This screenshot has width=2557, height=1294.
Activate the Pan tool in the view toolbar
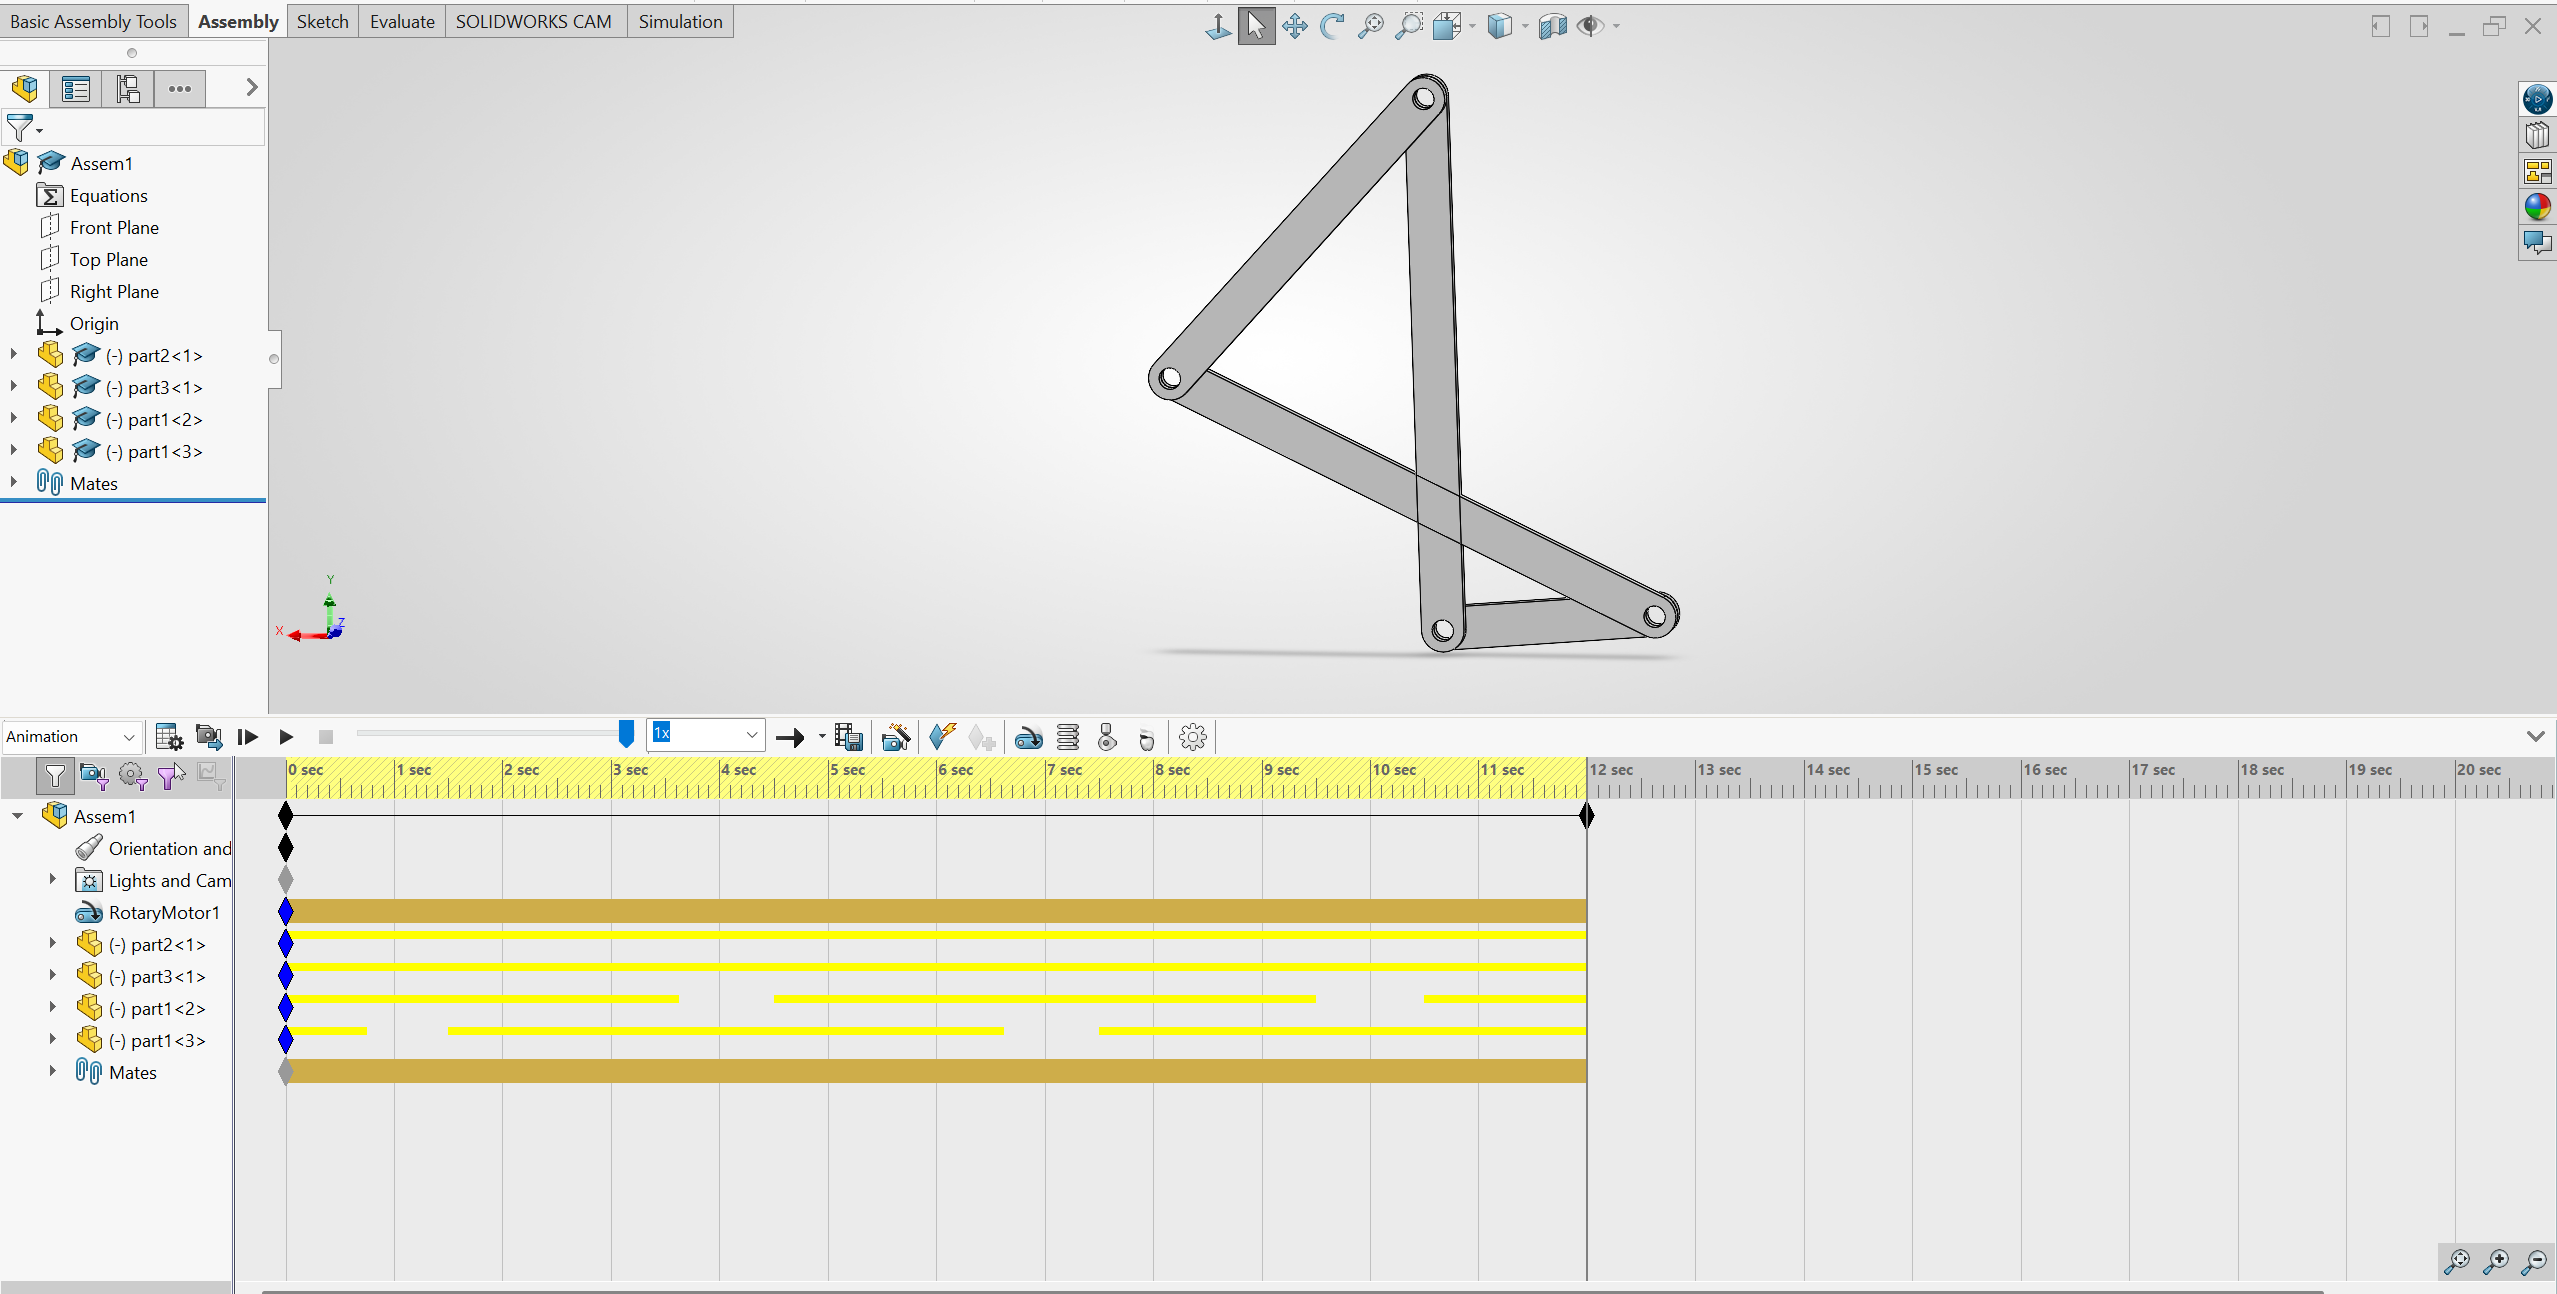tap(1293, 26)
